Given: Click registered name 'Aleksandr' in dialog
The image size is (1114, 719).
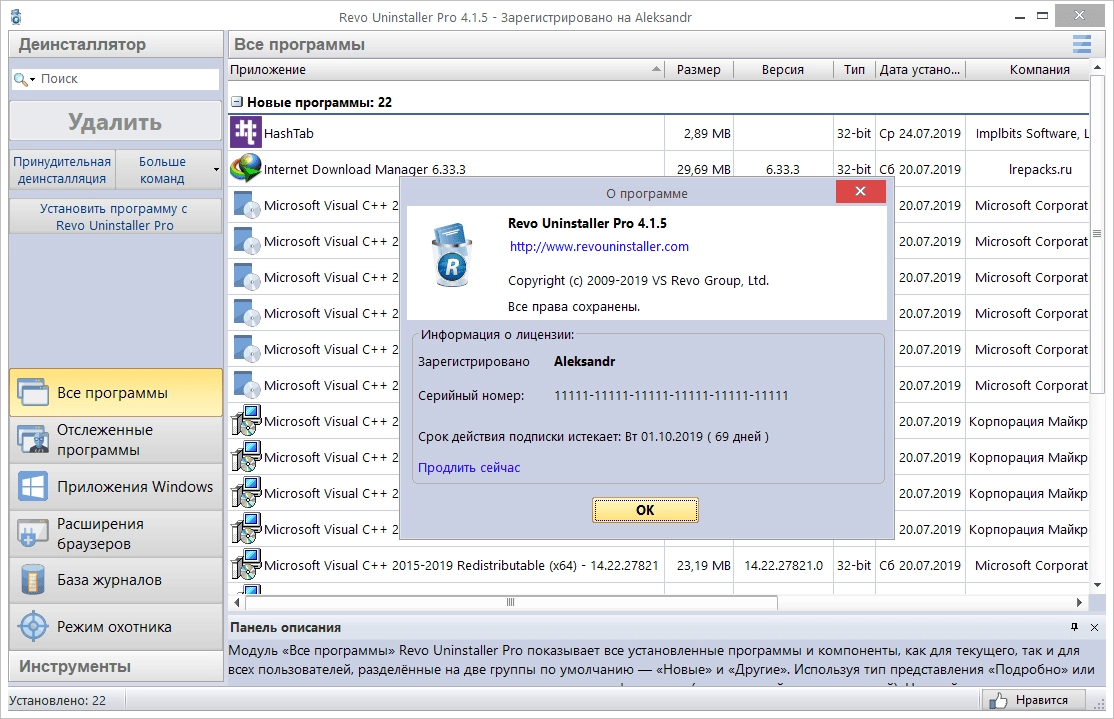Looking at the screenshot, I should pyautogui.click(x=584, y=361).
